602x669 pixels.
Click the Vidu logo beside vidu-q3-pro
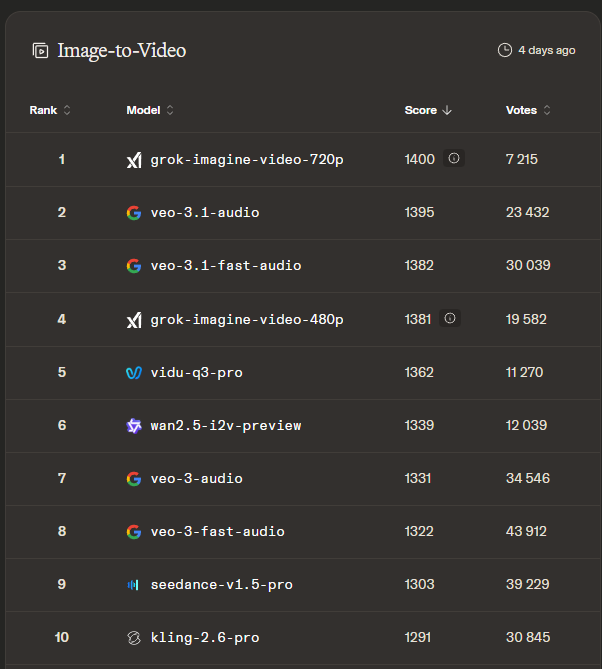tap(134, 372)
